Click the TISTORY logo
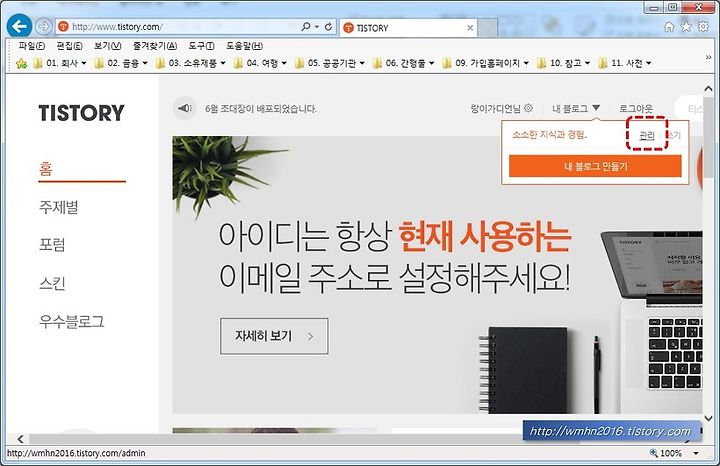The height and width of the screenshot is (466, 720). 82,113
